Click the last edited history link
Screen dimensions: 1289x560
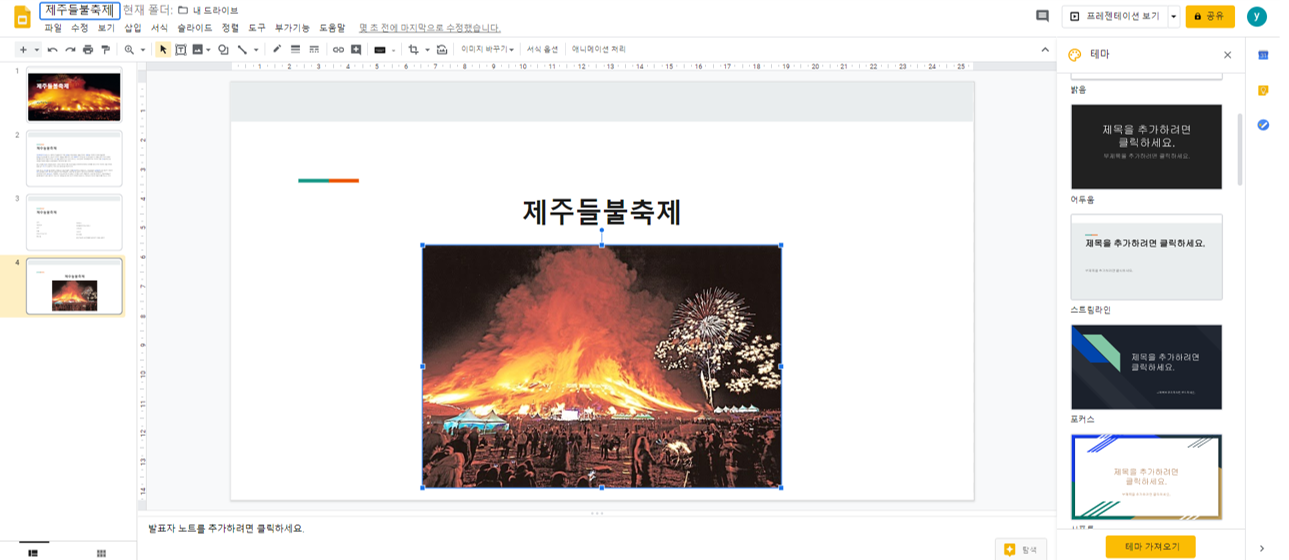point(430,28)
